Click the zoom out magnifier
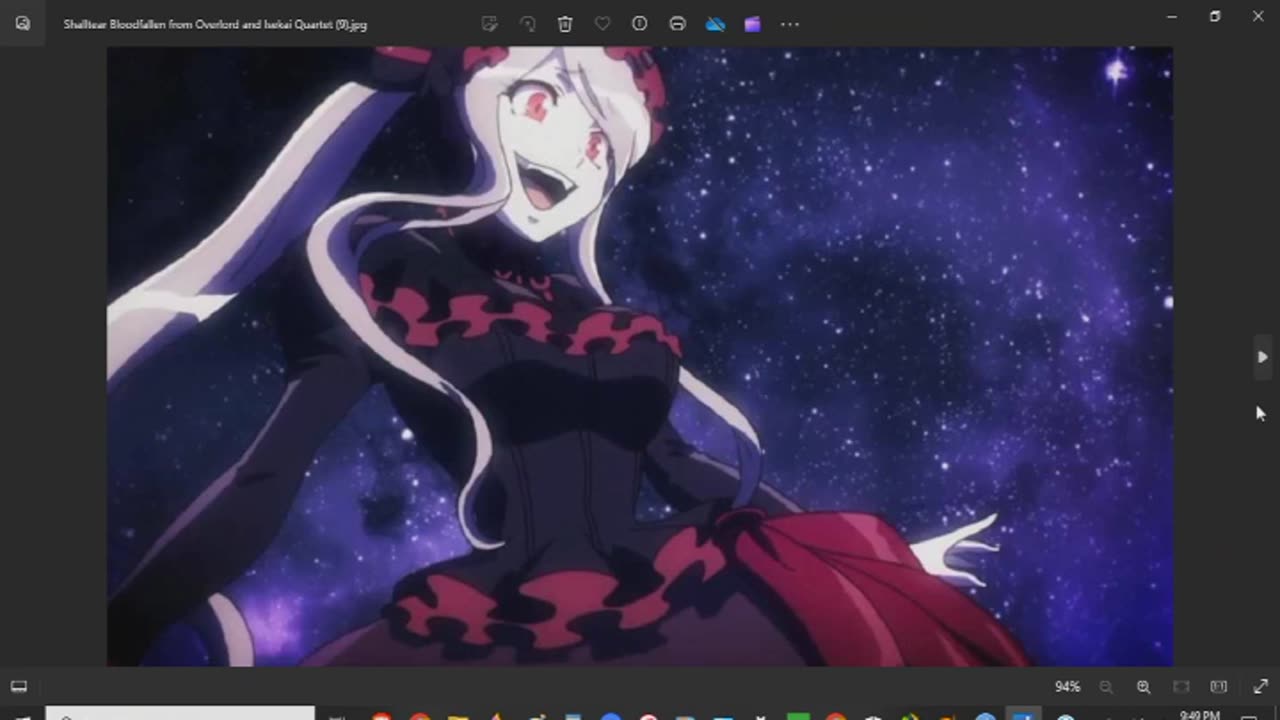The image size is (1280, 720). pyautogui.click(x=1106, y=687)
